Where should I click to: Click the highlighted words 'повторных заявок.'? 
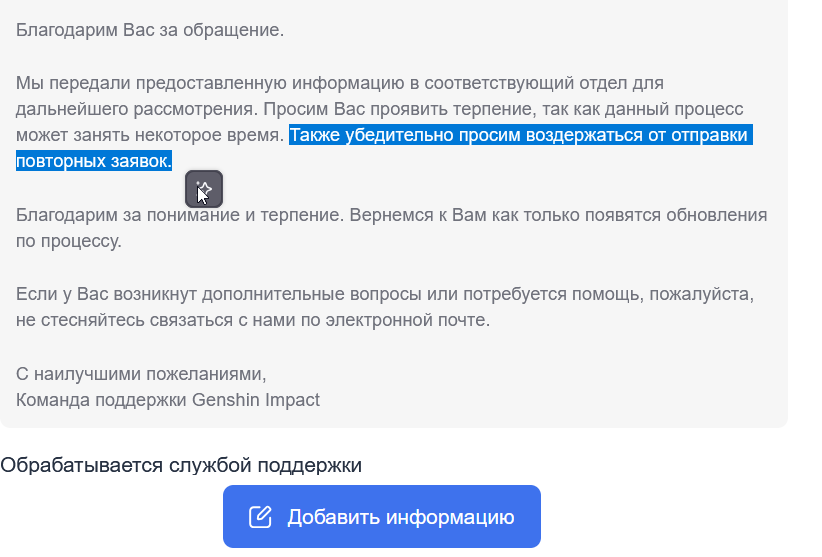click(94, 161)
